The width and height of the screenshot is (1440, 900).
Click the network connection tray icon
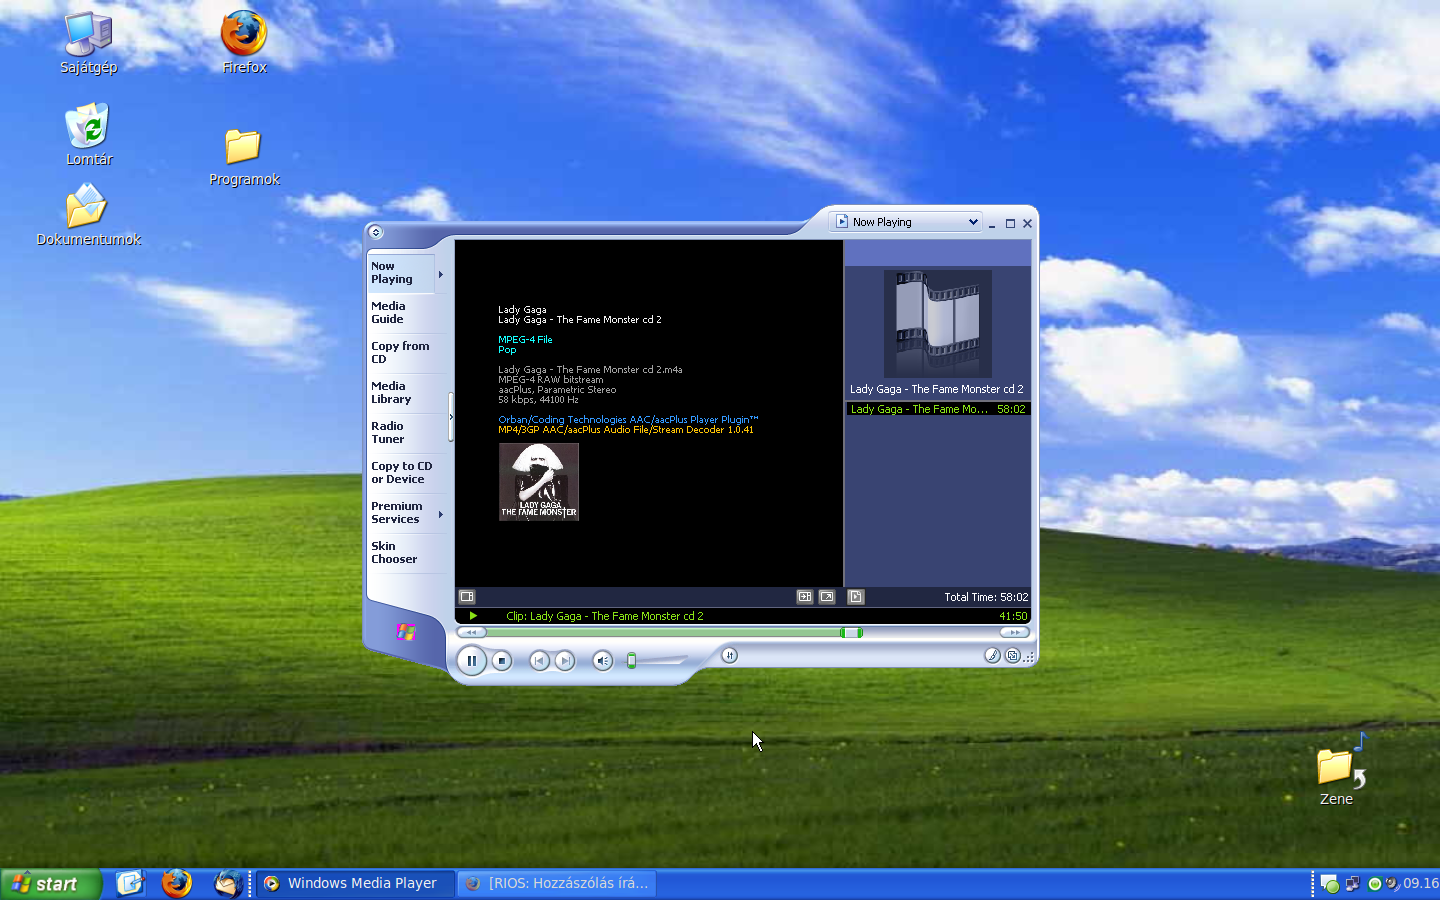pyautogui.click(x=1352, y=884)
